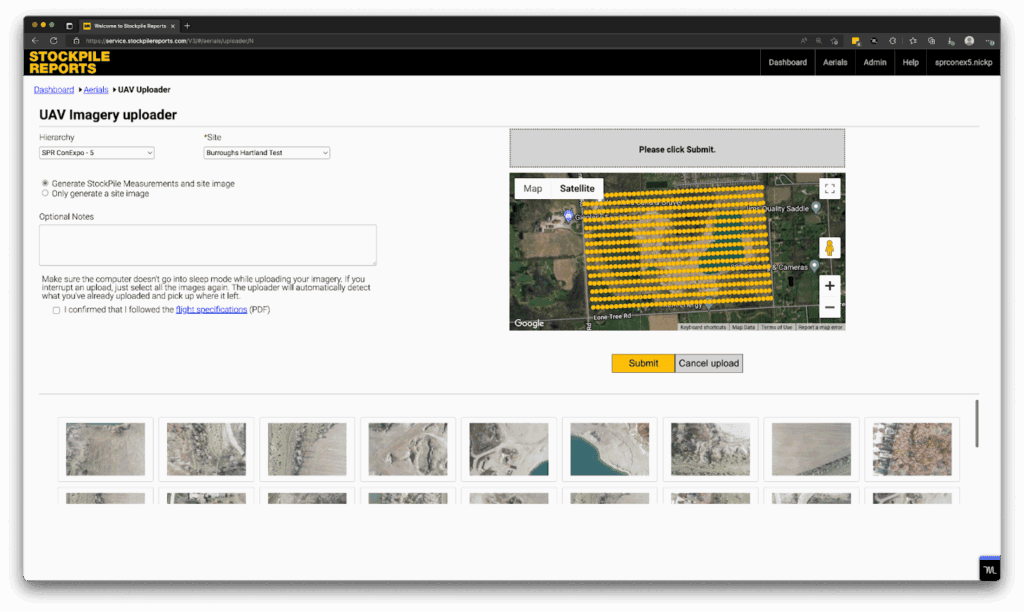This screenshot has height=612, width=1024.
Task: Select Generate StockPile Measurements and site image
Action: (45, 184)
